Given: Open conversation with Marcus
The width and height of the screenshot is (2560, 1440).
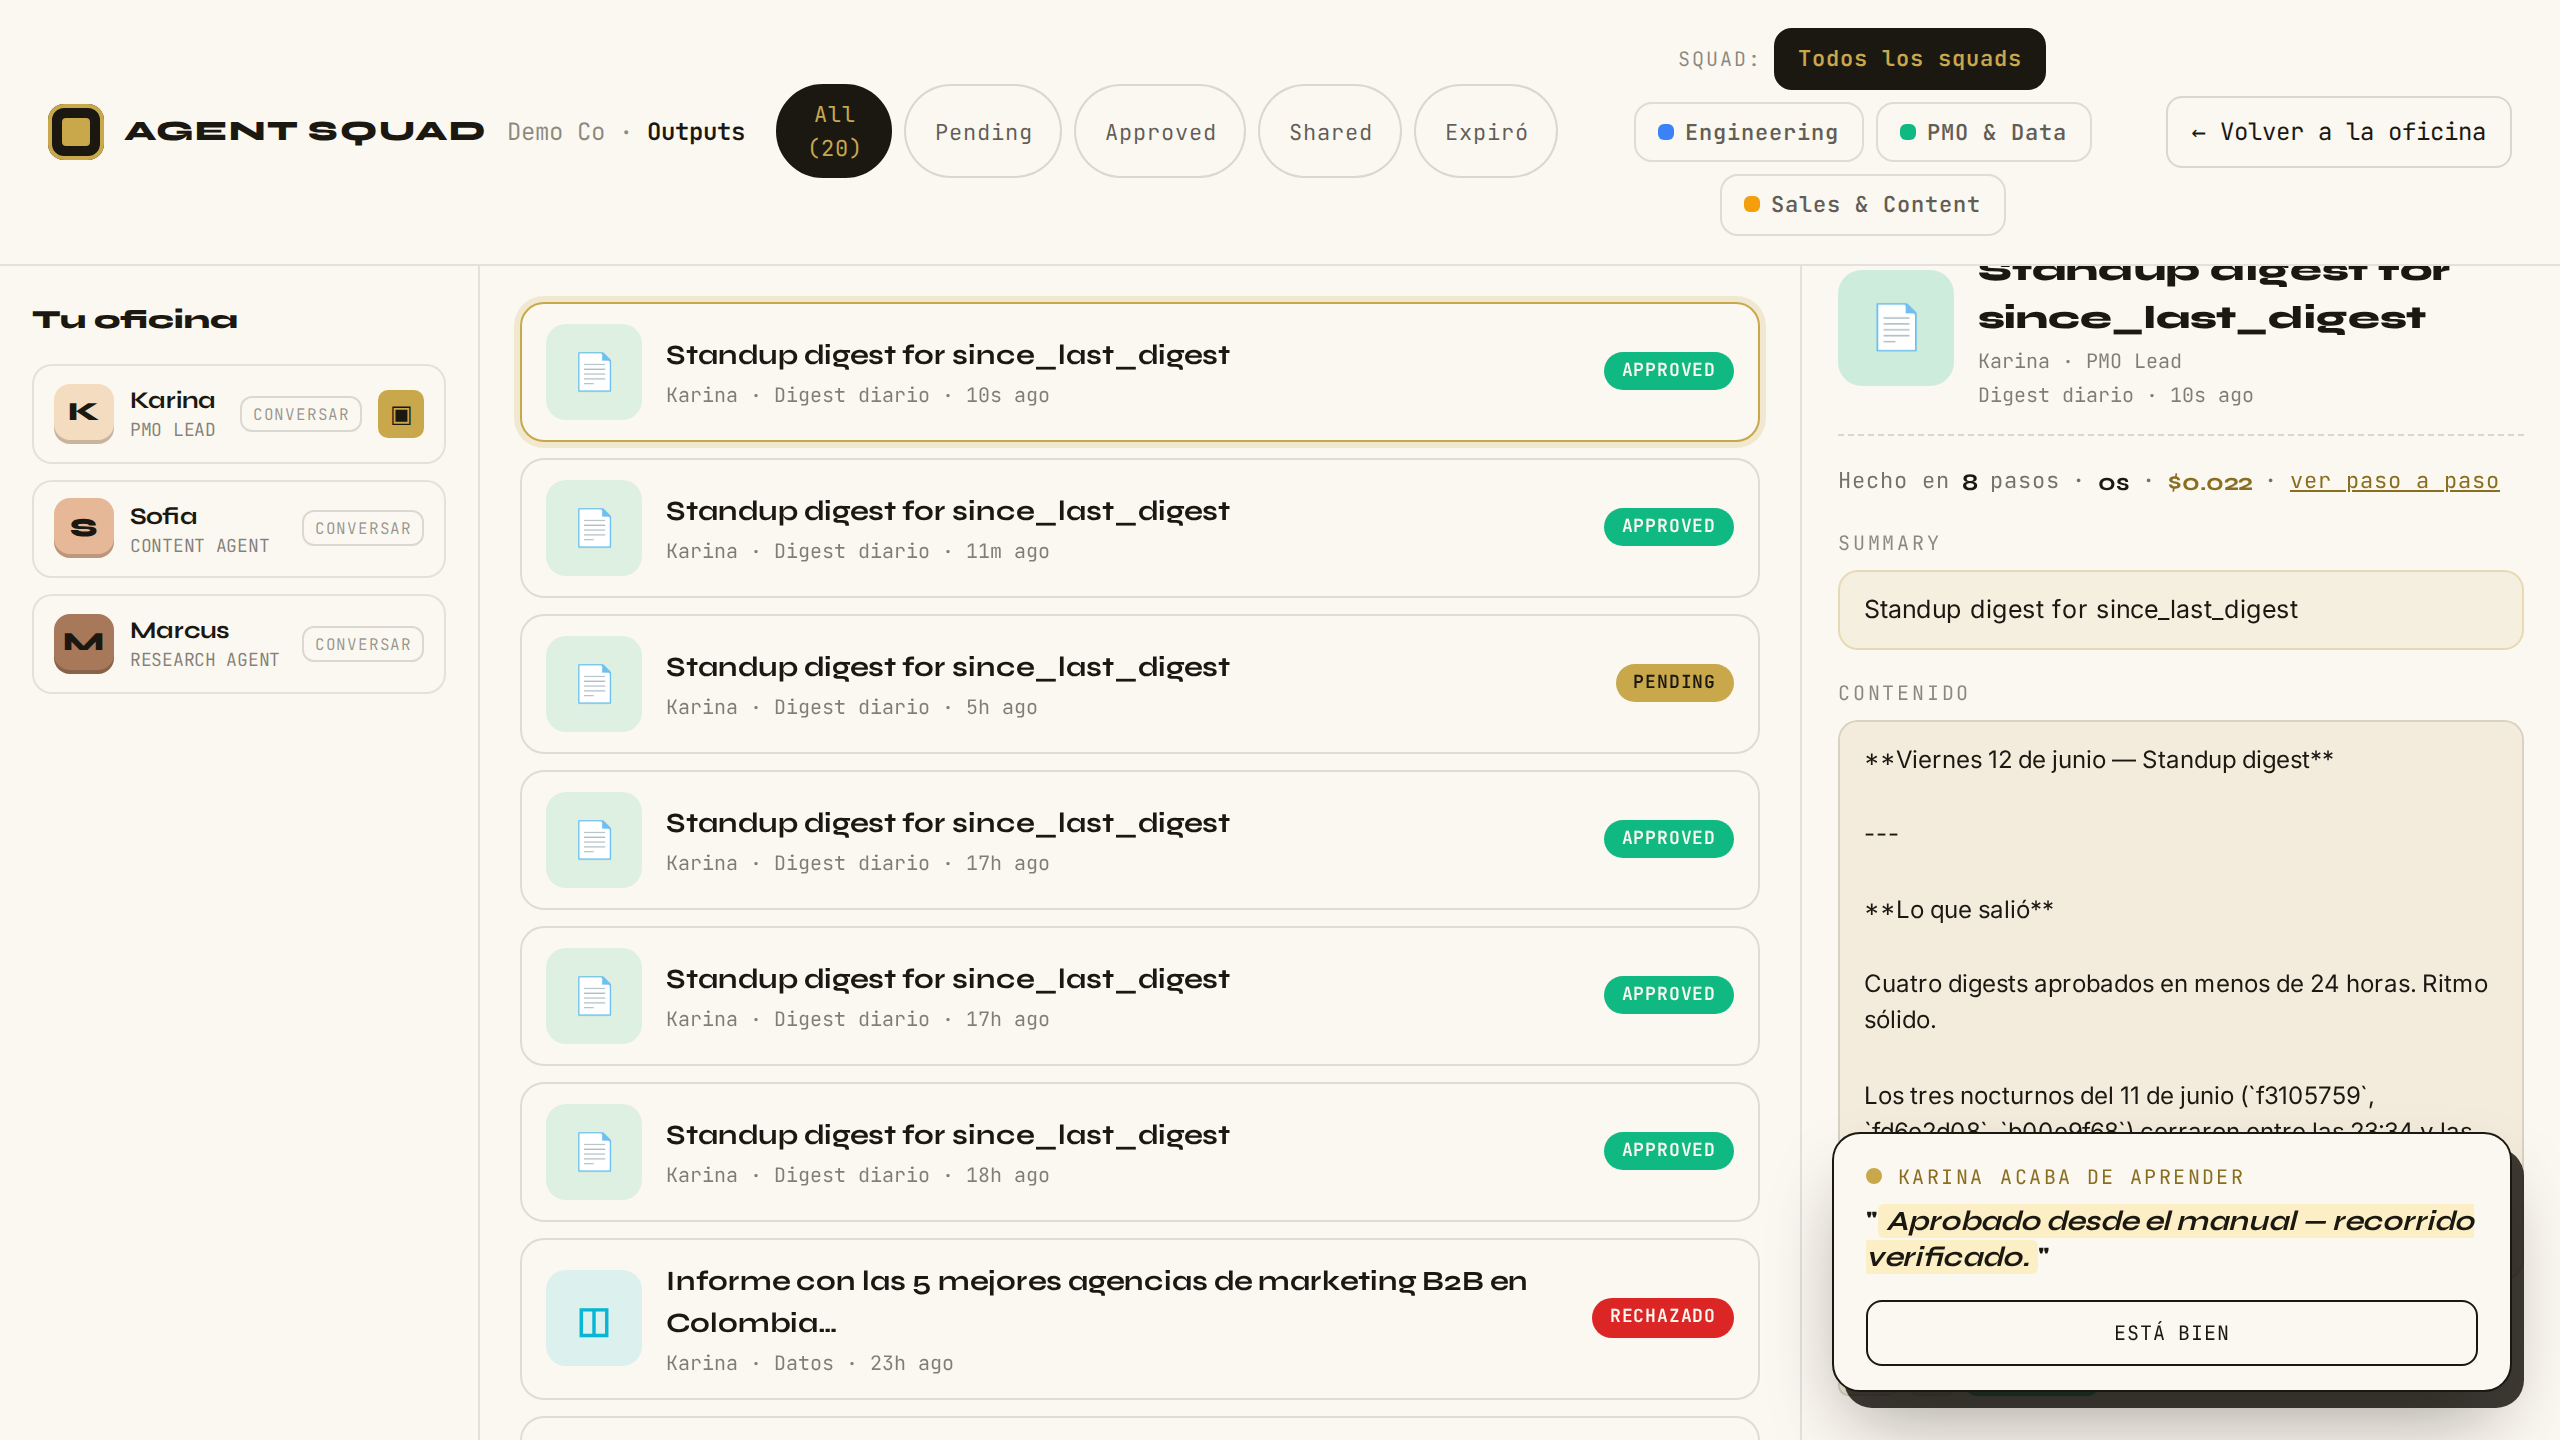Looking at the screenshot, I should pyautogui.click(x=363, y=644).
